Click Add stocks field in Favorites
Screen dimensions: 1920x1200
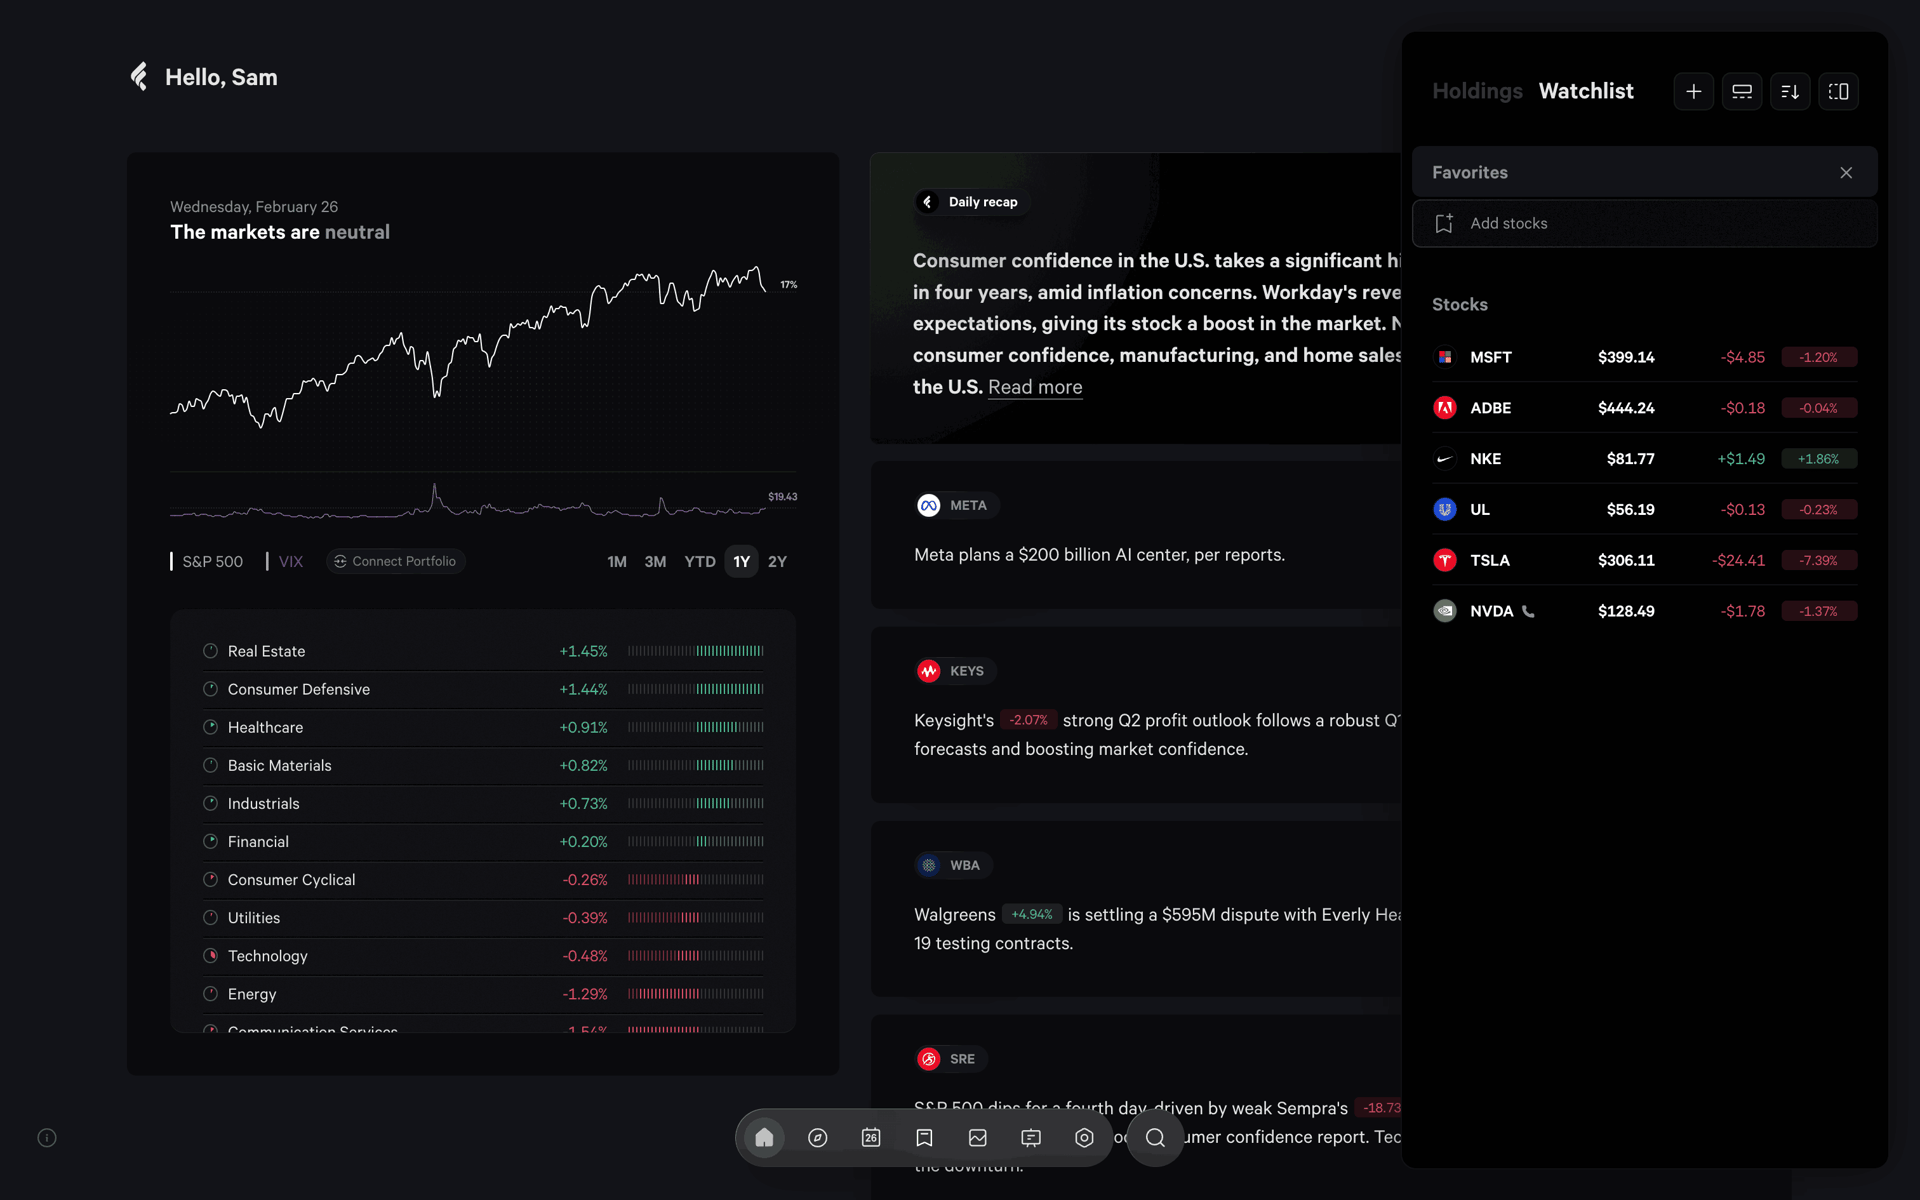1644,223
